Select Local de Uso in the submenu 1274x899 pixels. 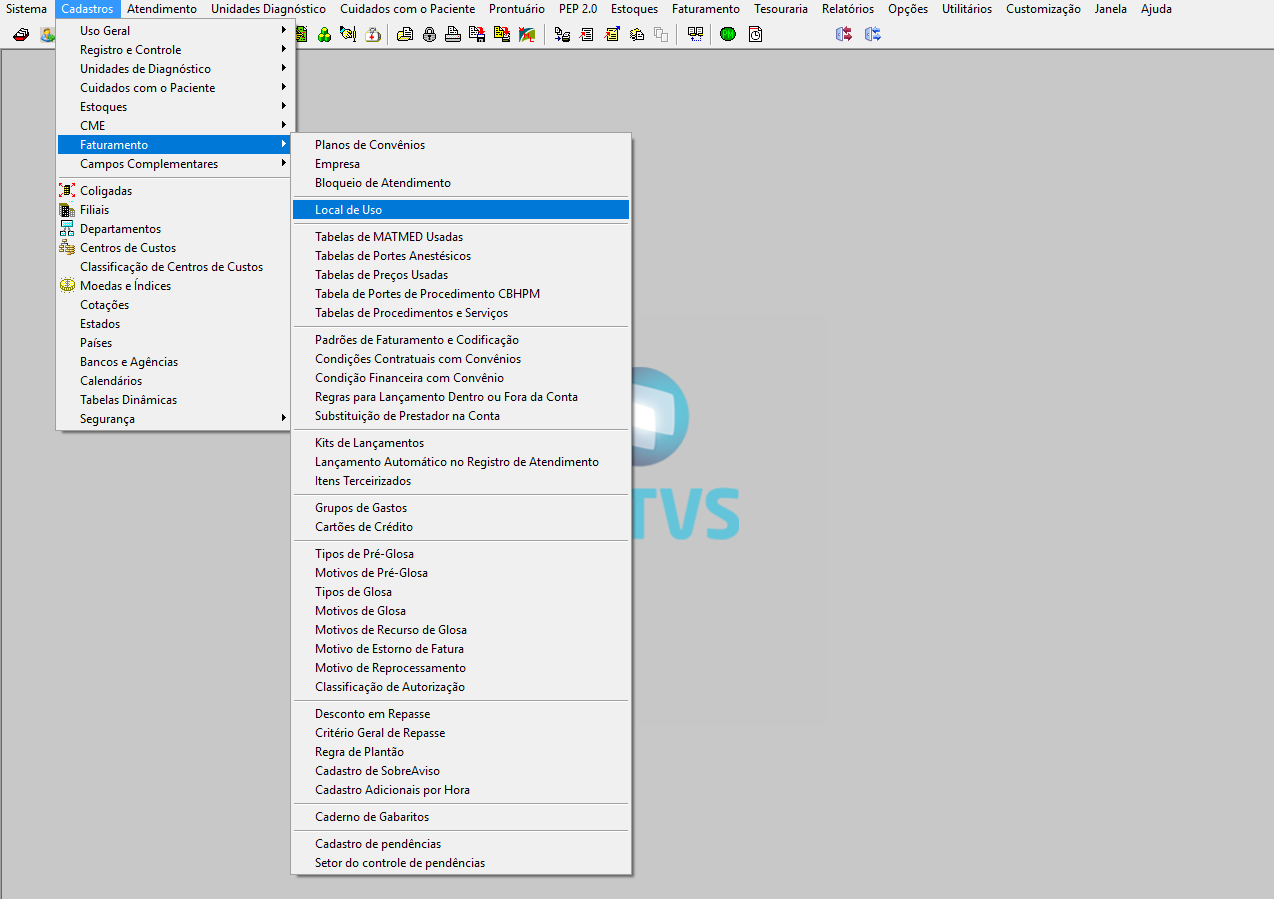tap(461, 210)
